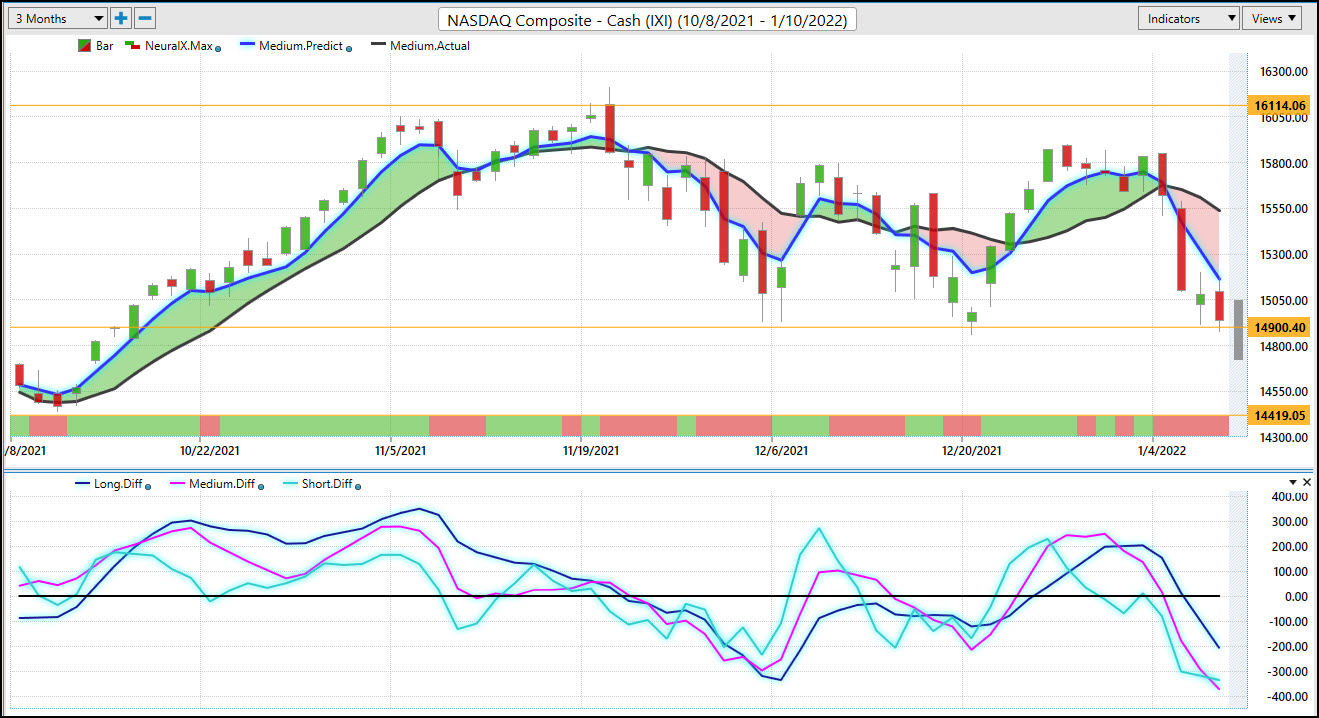Zoom in with the plus button
The image size is (1319, 718).
point(121,18)
